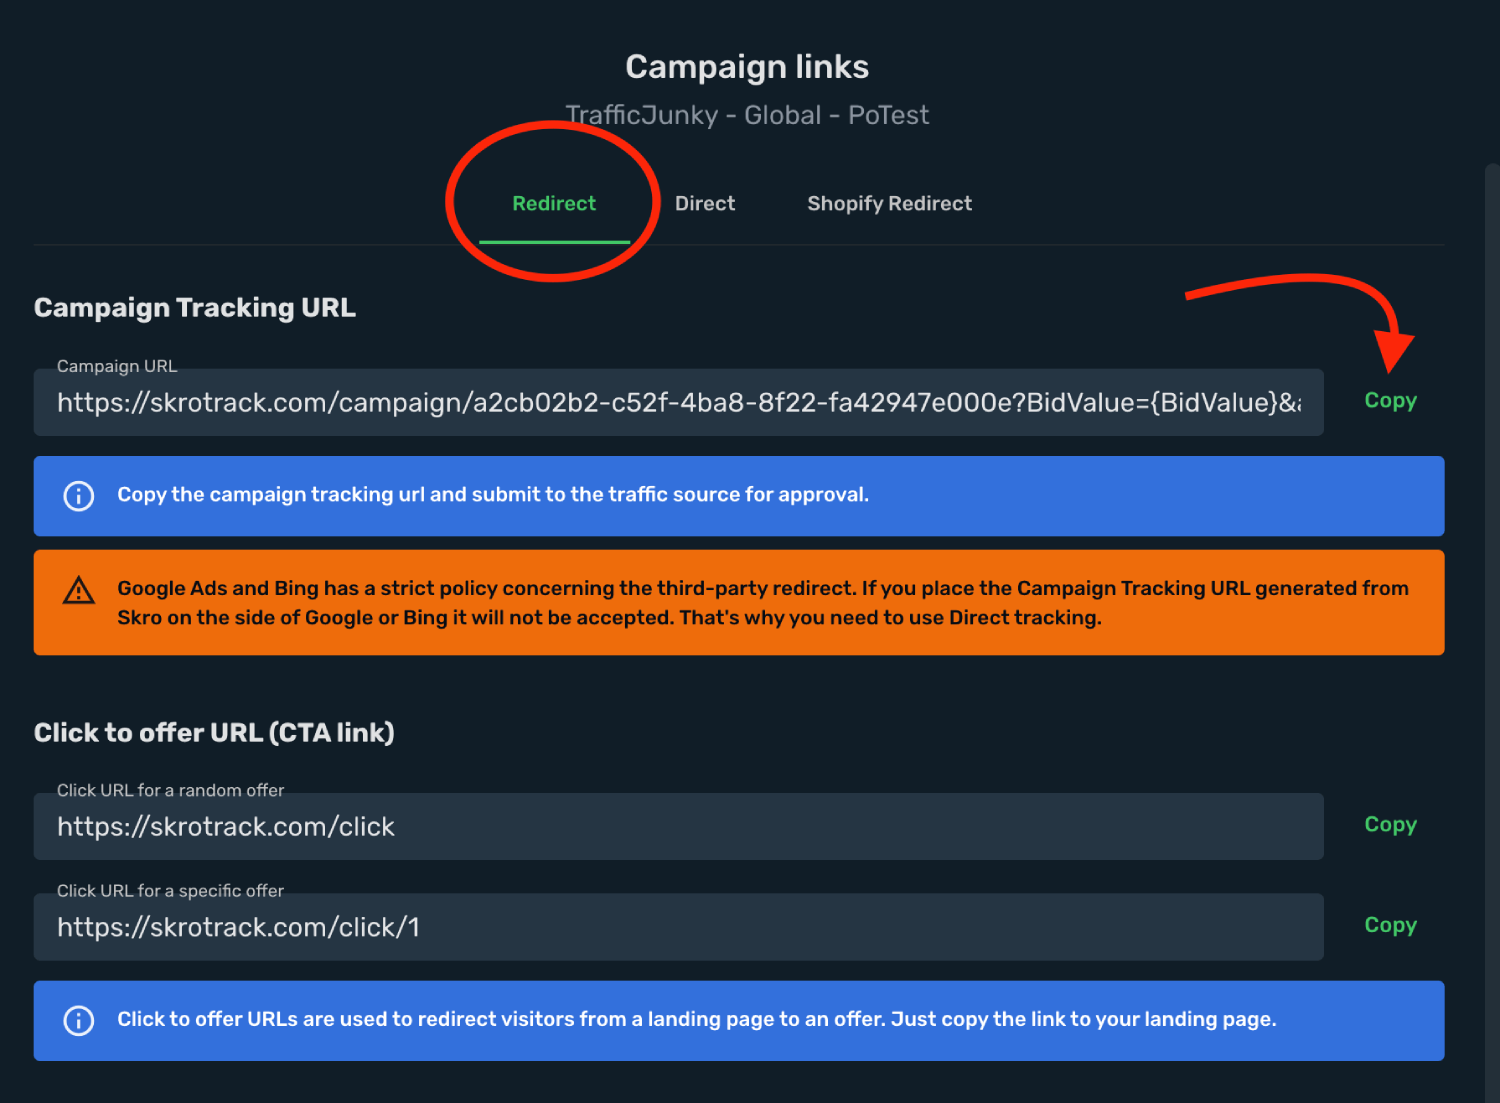This screenshot has height=1103, width=1500.
Task: Click warning triangle icon in orange banner
Action: point(79,591)
